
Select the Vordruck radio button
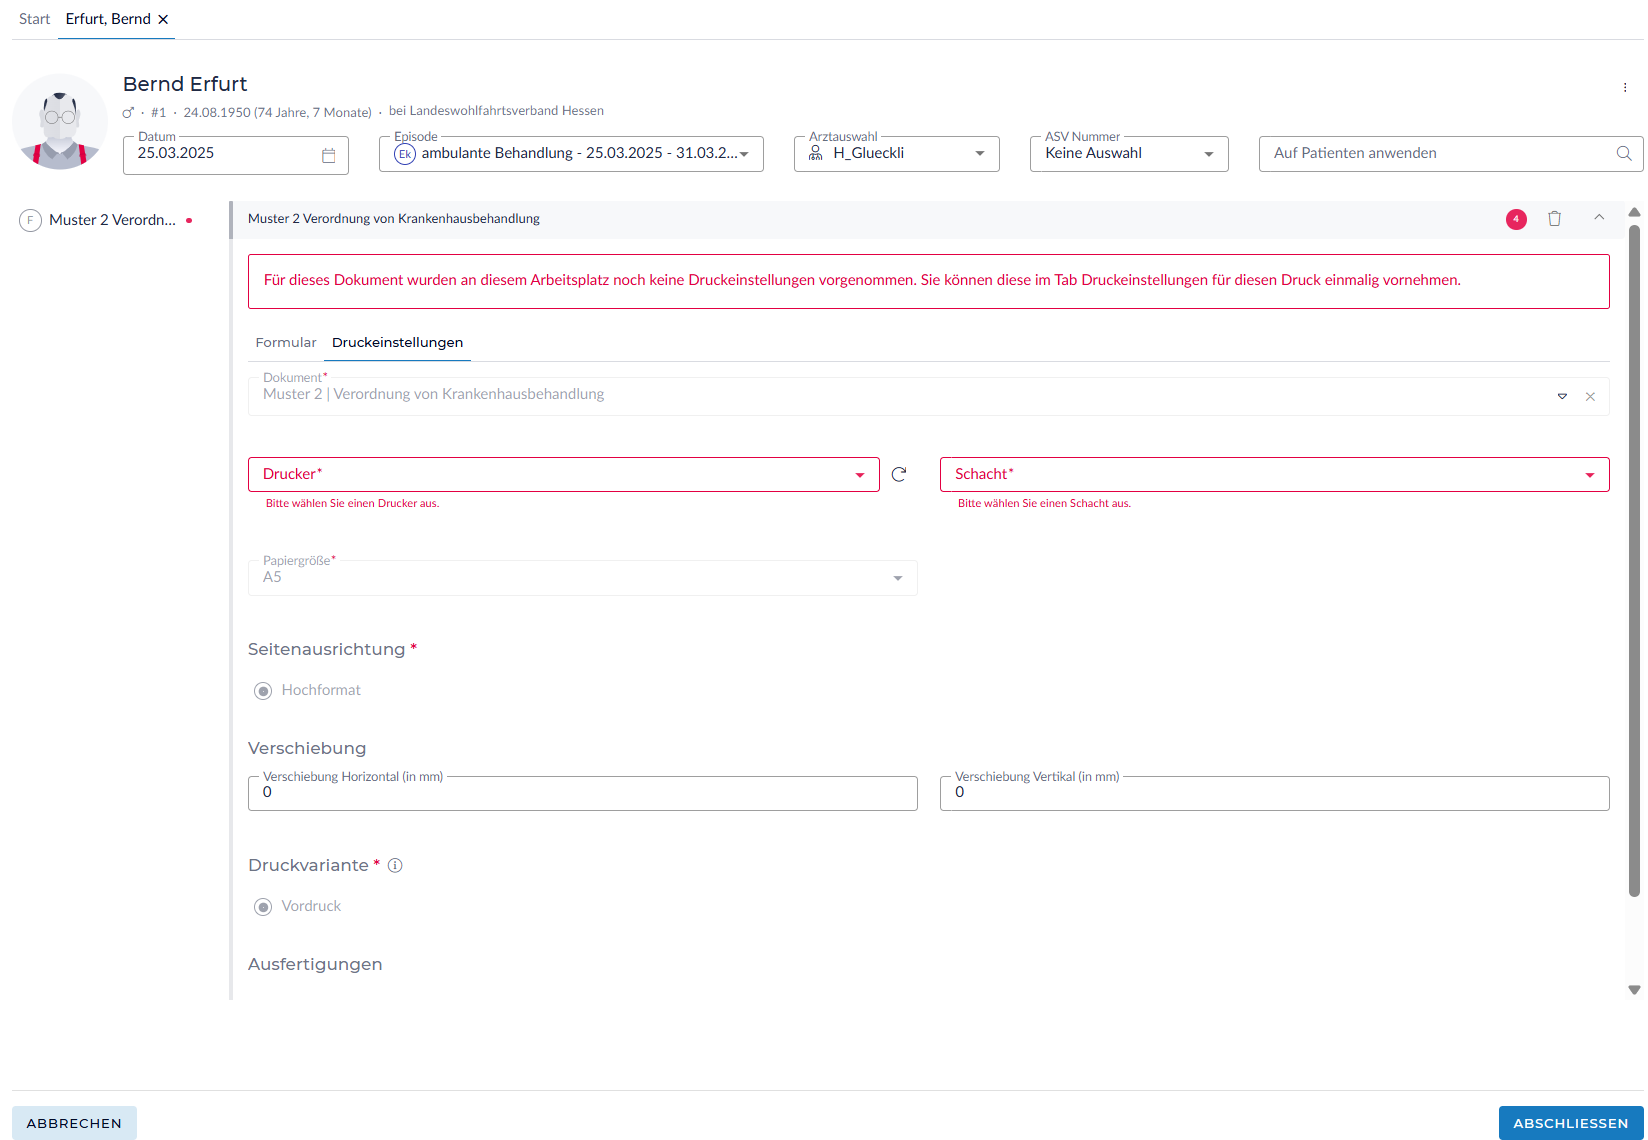263,907
